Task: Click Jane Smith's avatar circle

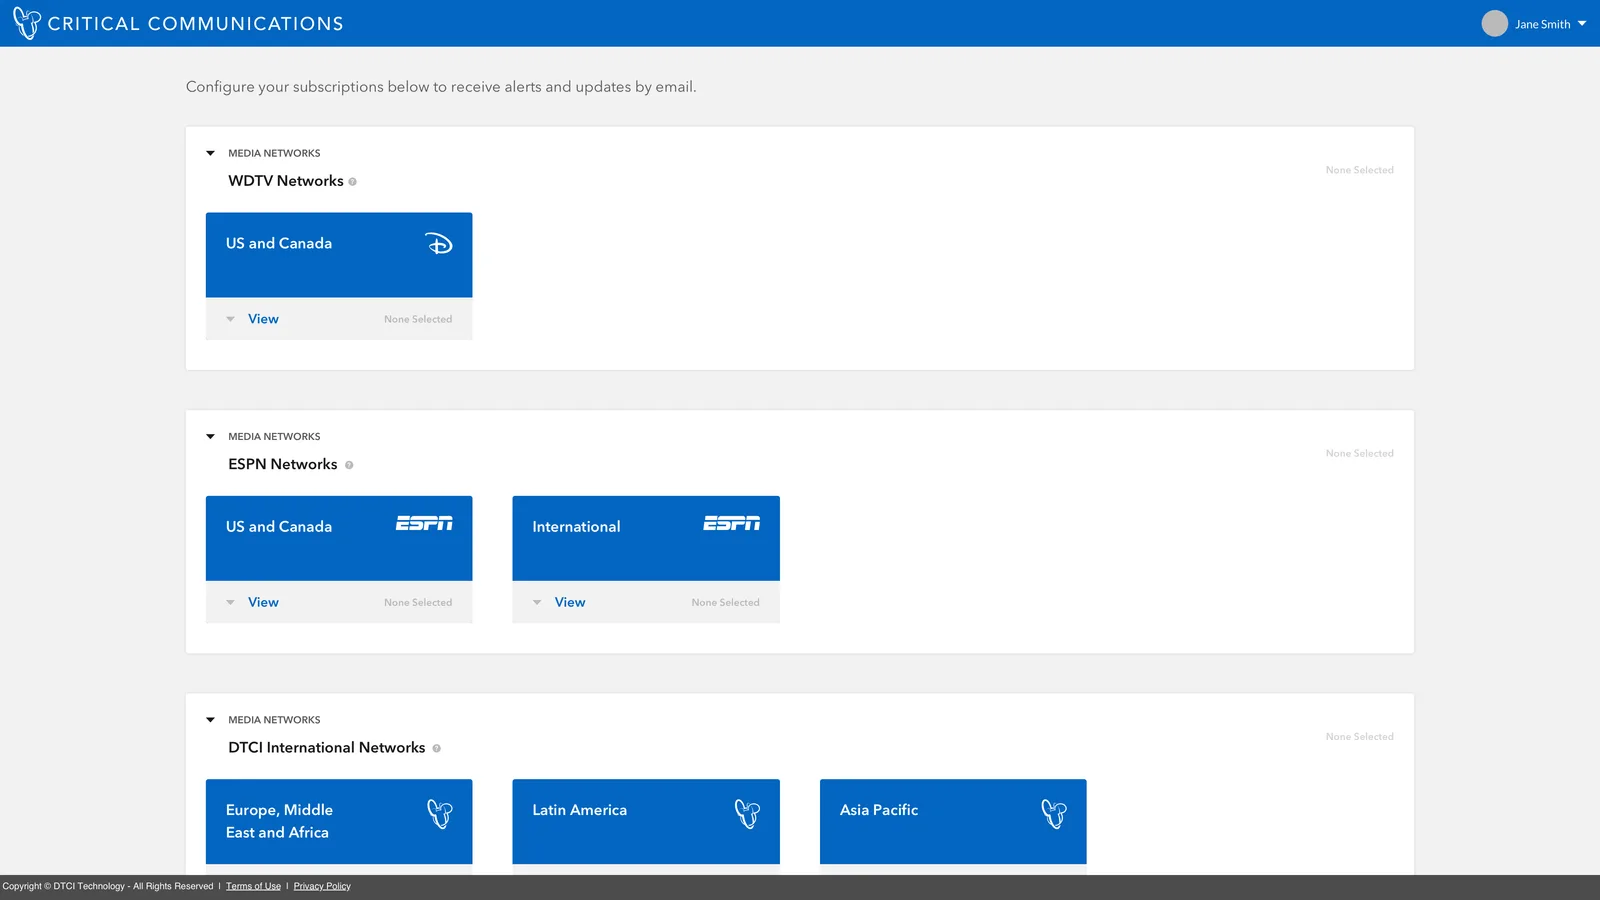Action: coord(1494,24)
